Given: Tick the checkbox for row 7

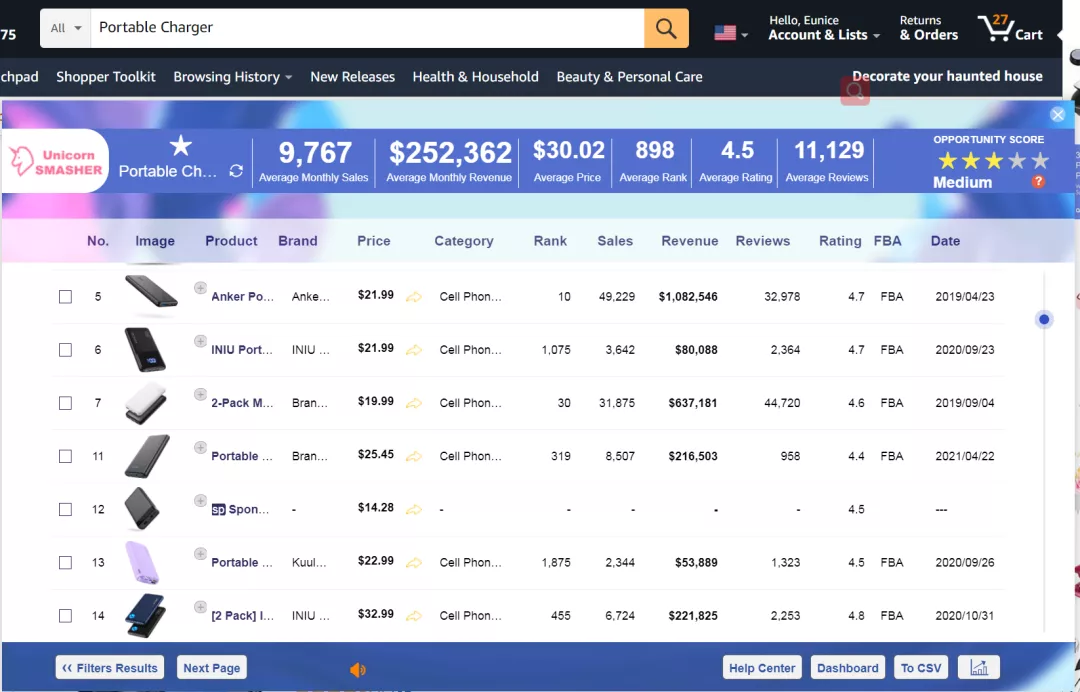Looking at the screenshot, I should tap(65, 403).
